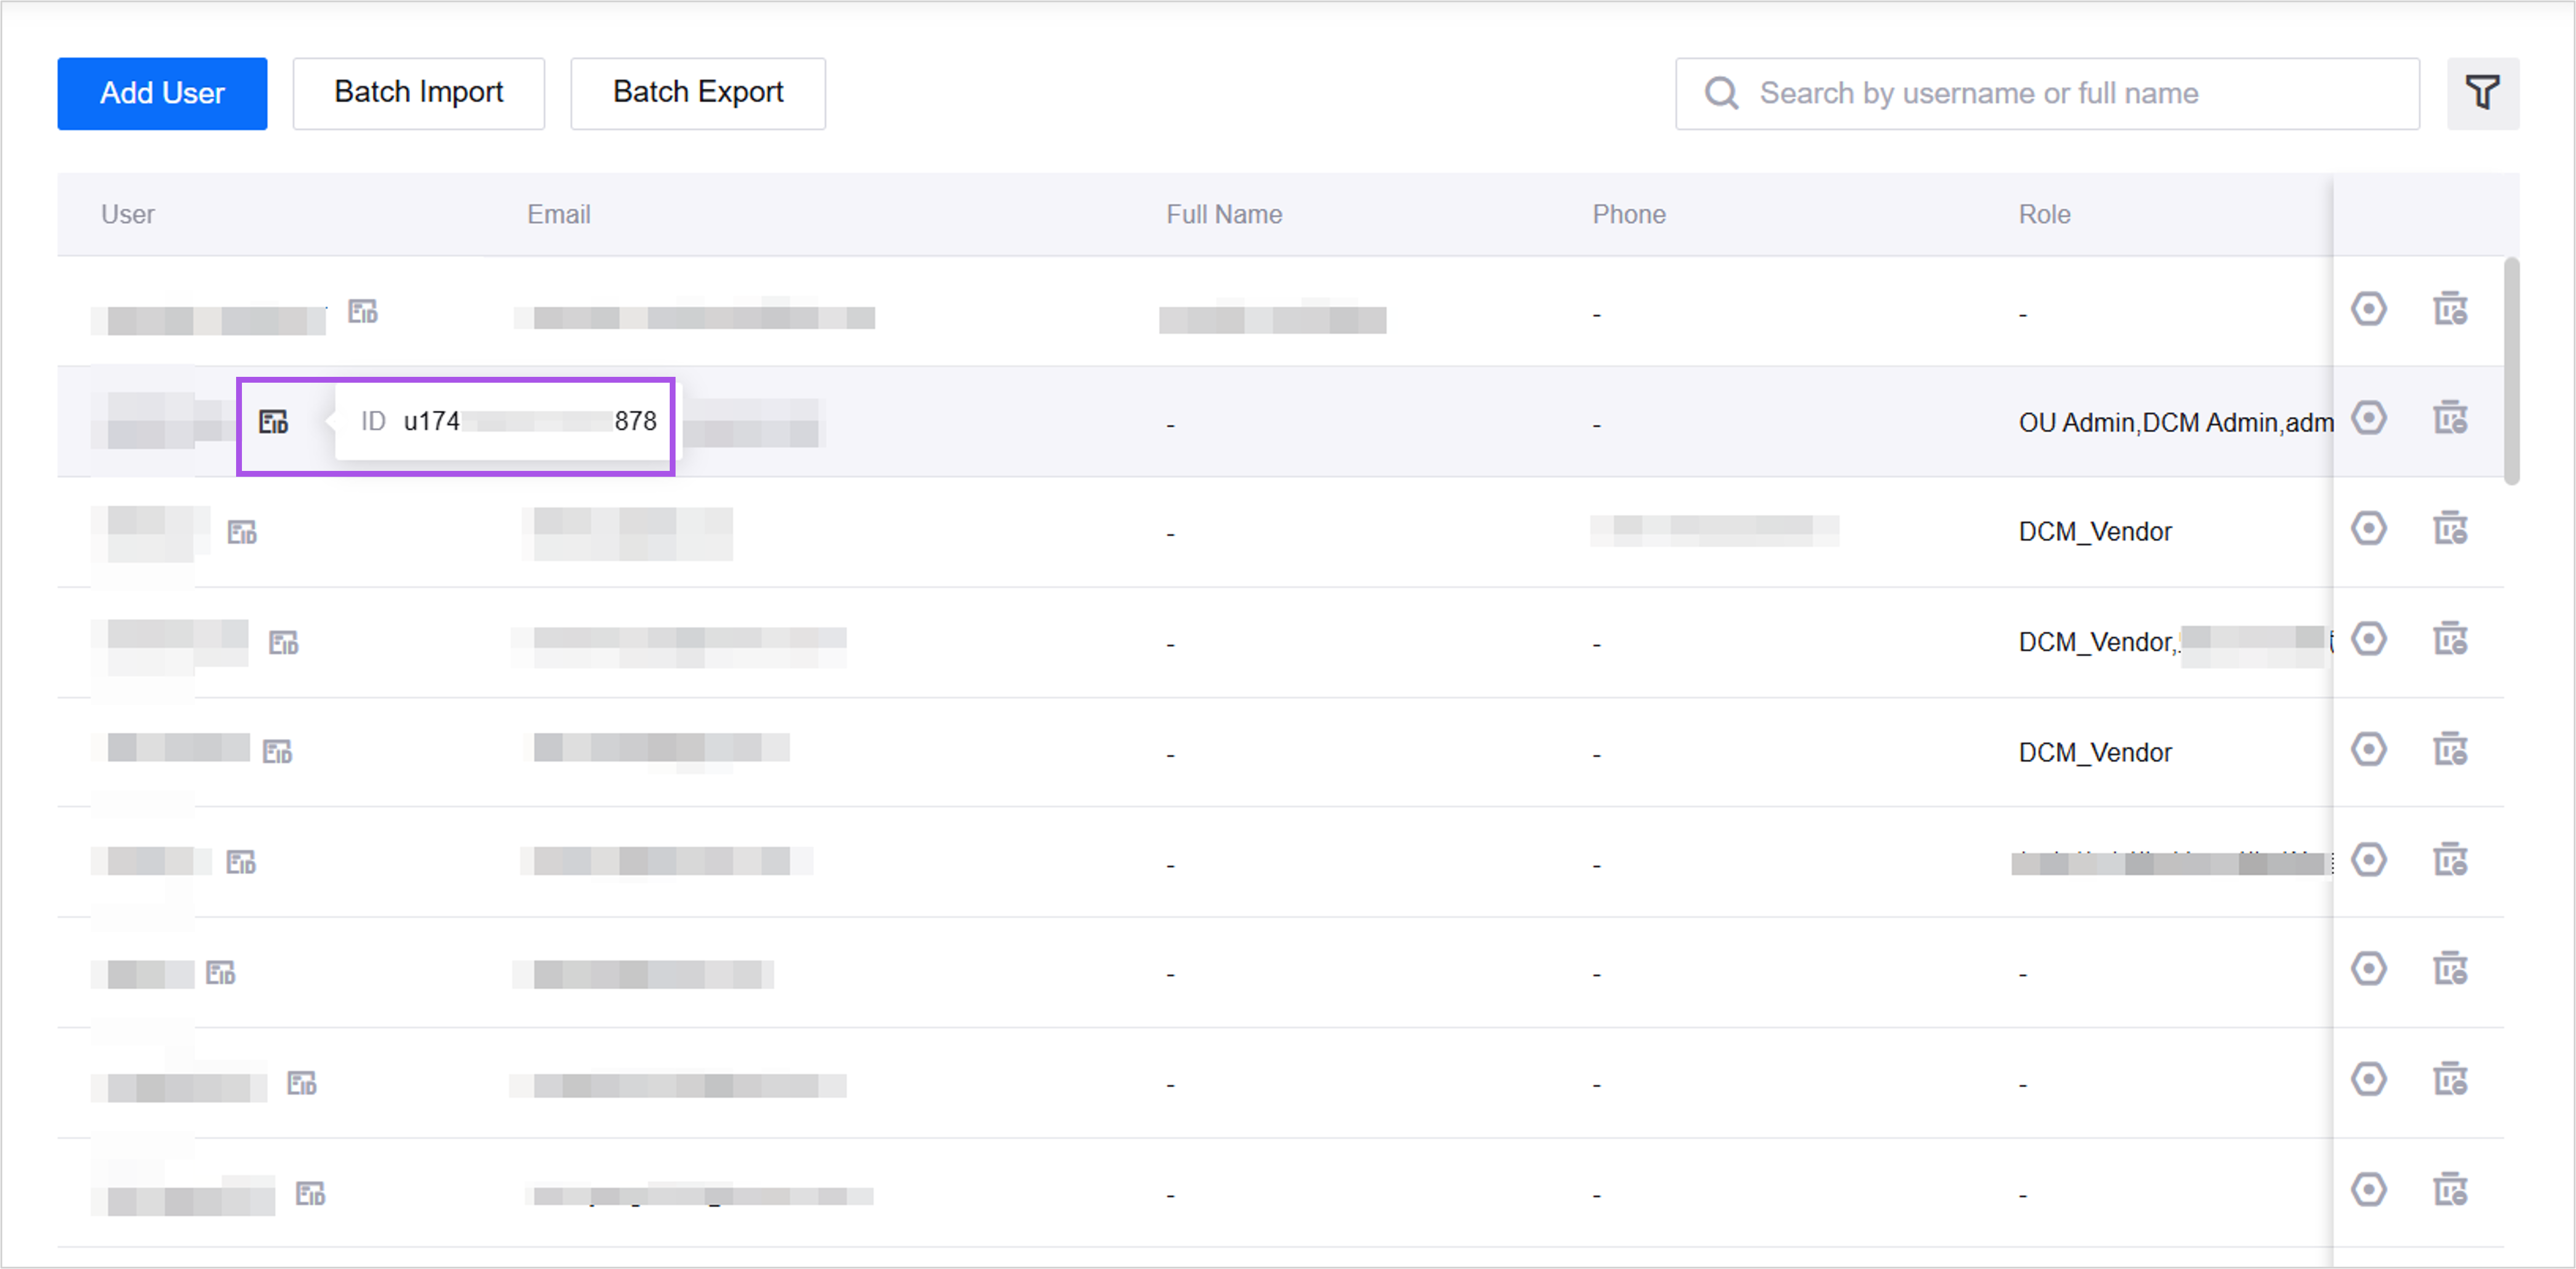Image resolution: width=2576 pixels, height=1269 pixels.
Task: Click the filter funnel icon
Action: coord(2482,93)
